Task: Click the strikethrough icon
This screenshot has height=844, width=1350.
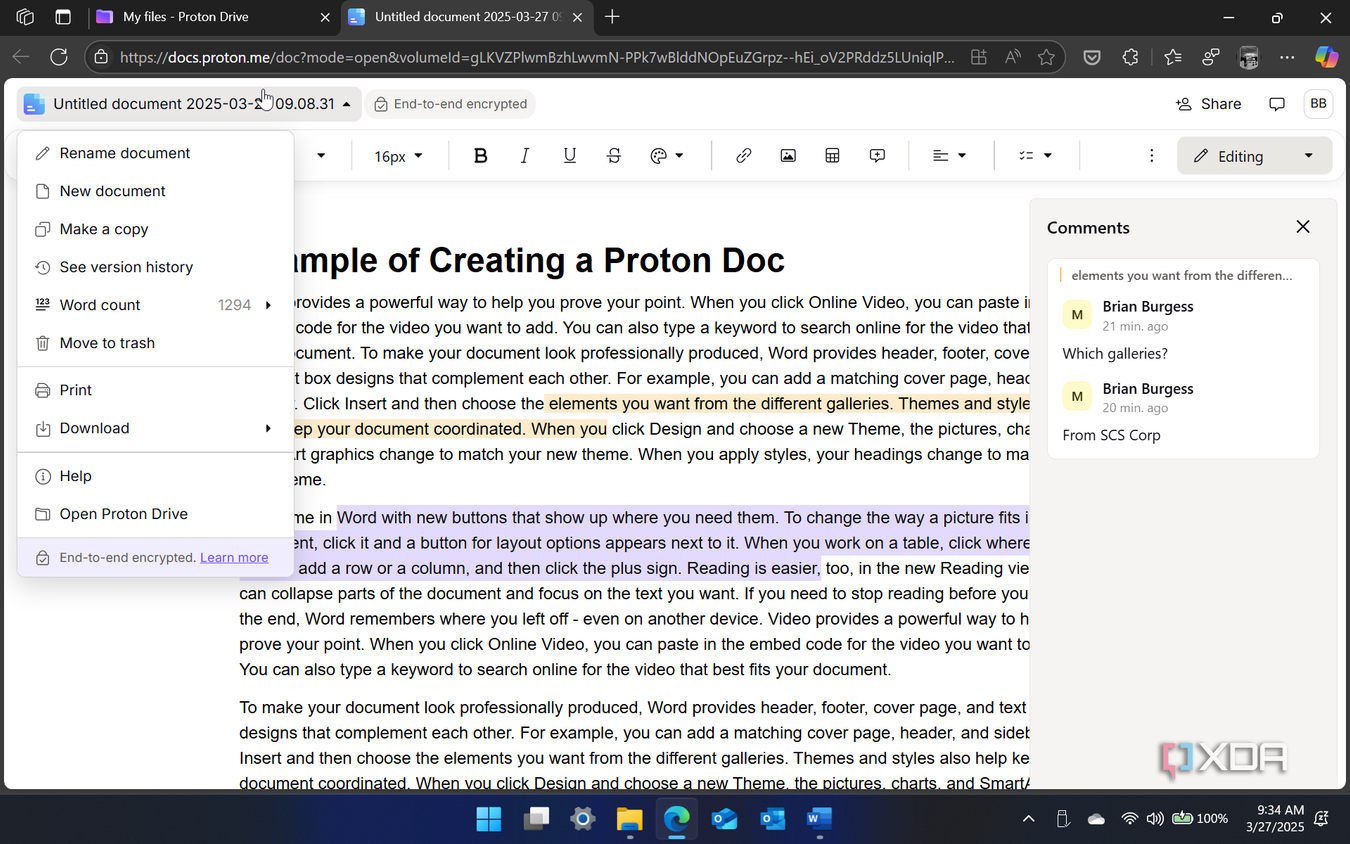Action: pyautogui.click(x=614, y=156)
